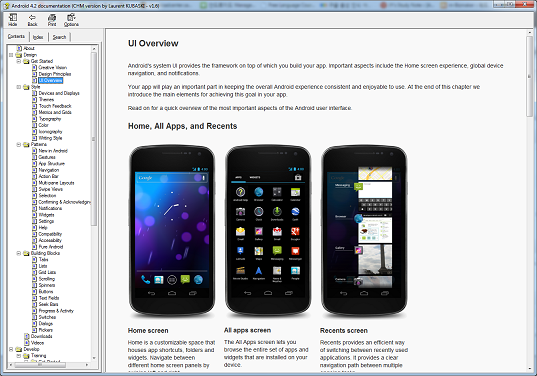The image size is (537, 376).
Task: Open the Progress & Activity topic
Action: (56, 311)
